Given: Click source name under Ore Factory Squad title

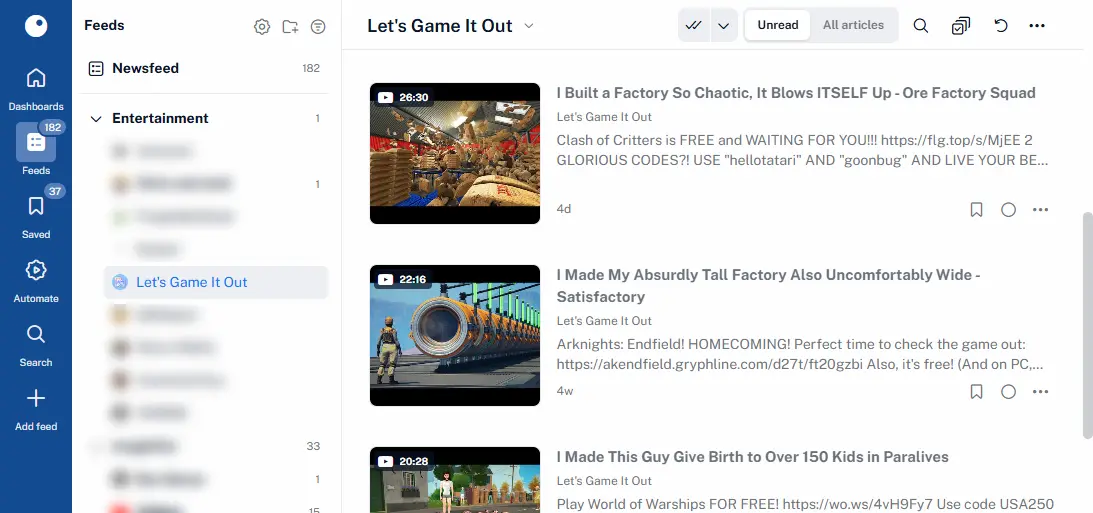Looking at the screenshot, I should (604, 117).
